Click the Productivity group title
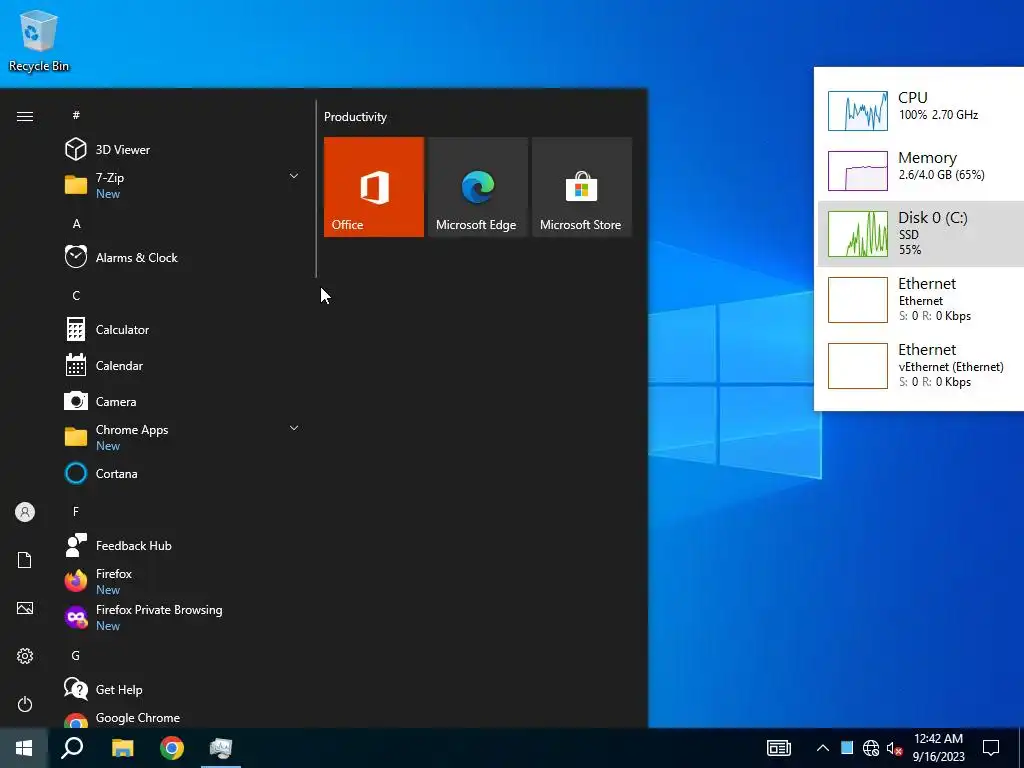1024x768 pixels. pyautogui.click(x=355, y=117)
